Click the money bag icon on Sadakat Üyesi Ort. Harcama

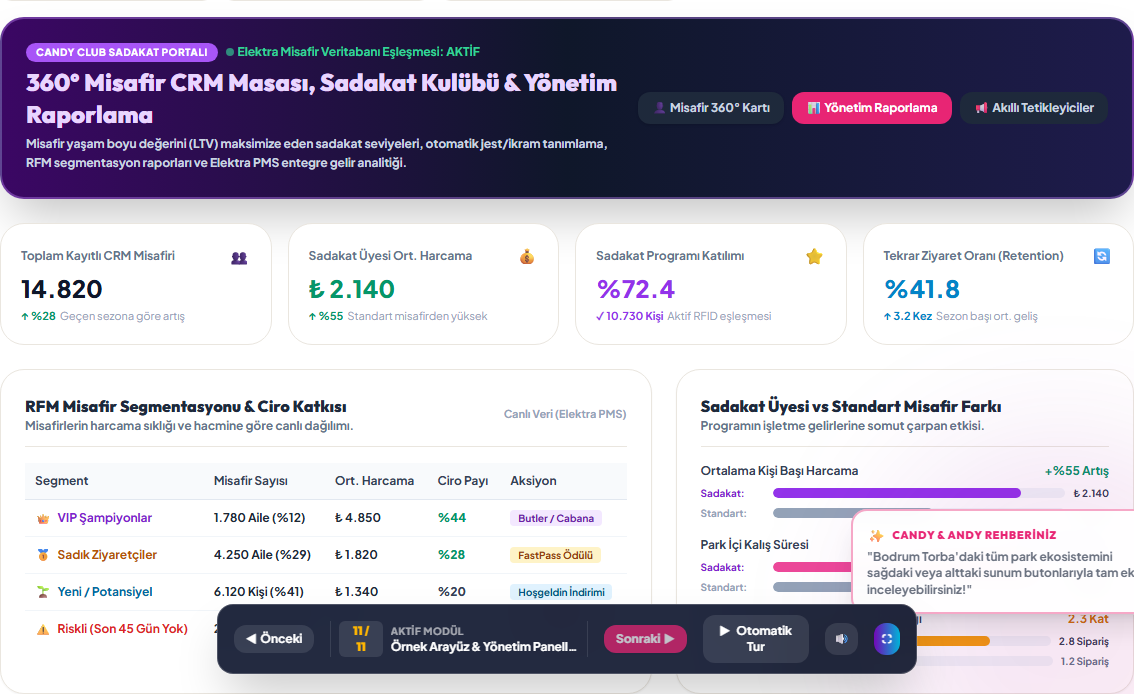coord(526,257)
